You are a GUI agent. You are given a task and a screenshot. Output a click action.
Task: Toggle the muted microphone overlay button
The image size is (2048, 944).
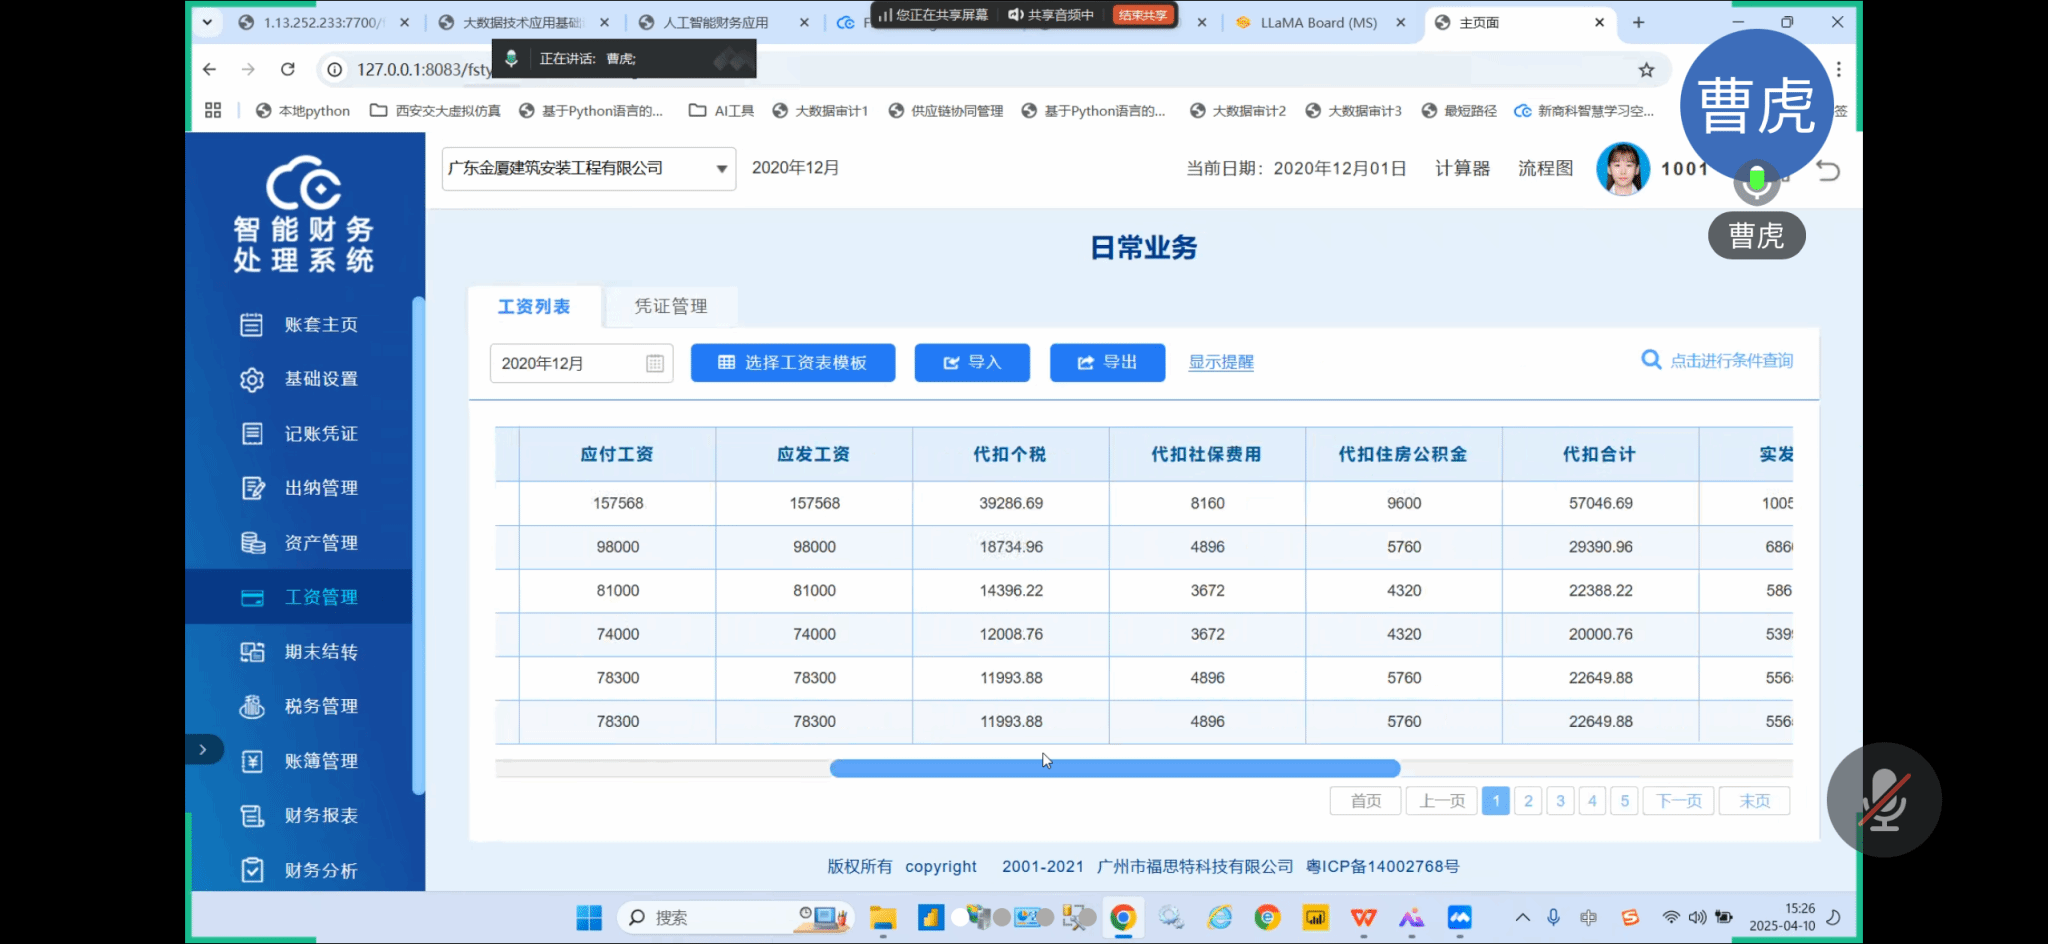click(1884, 800)
